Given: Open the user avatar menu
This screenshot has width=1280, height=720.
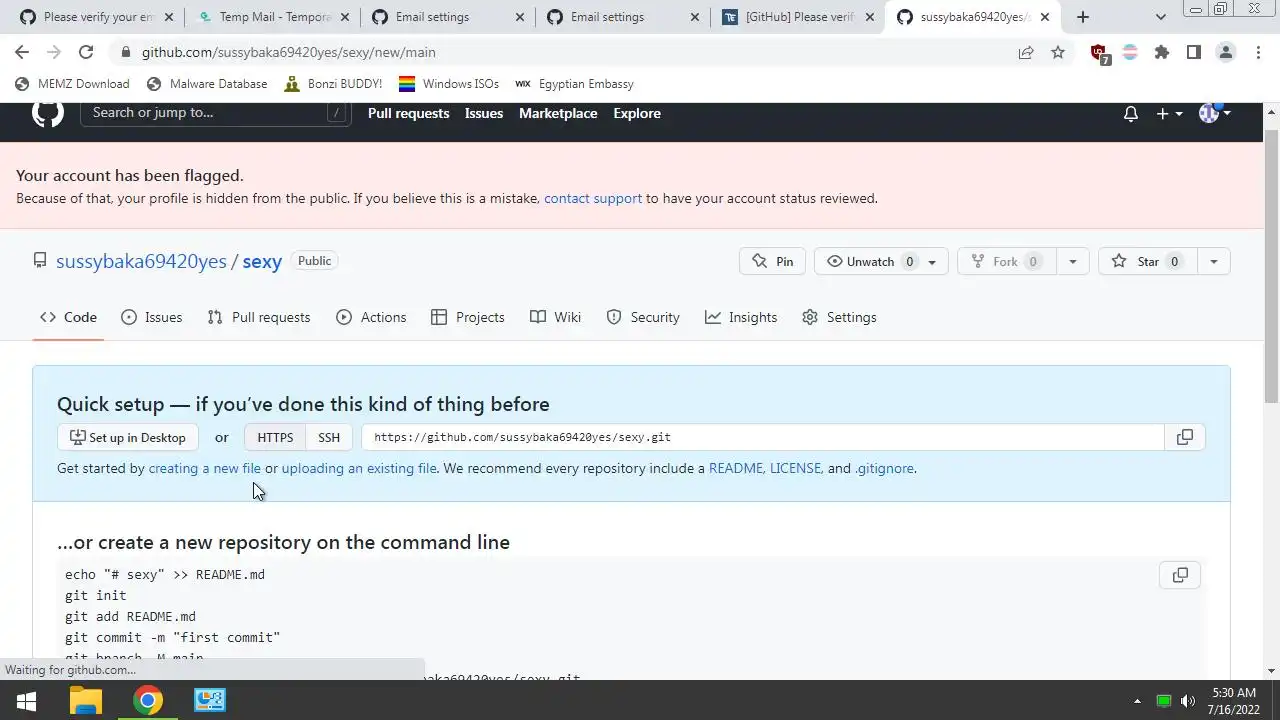Looking at the screenshot, I should tap(1214, 113).
